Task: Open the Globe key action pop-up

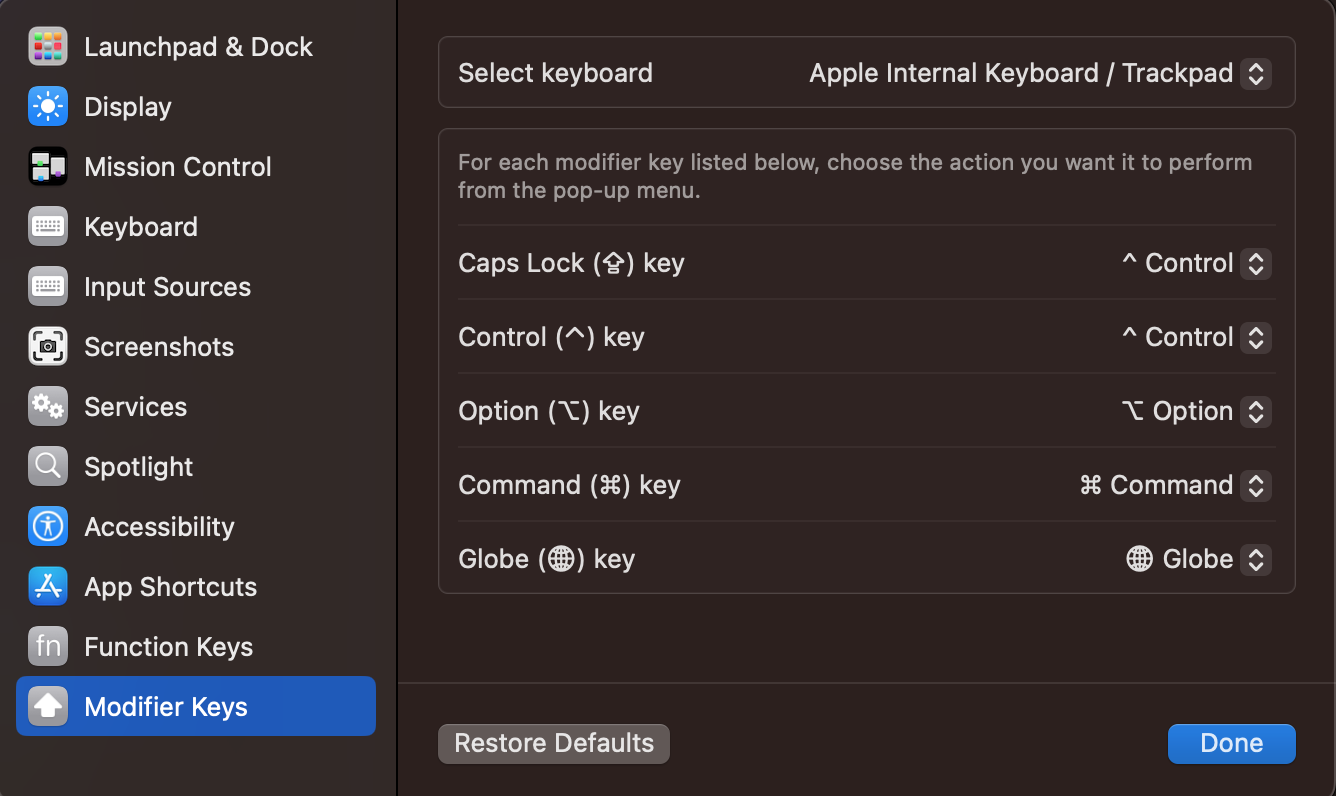Action: coord(1255,559)
